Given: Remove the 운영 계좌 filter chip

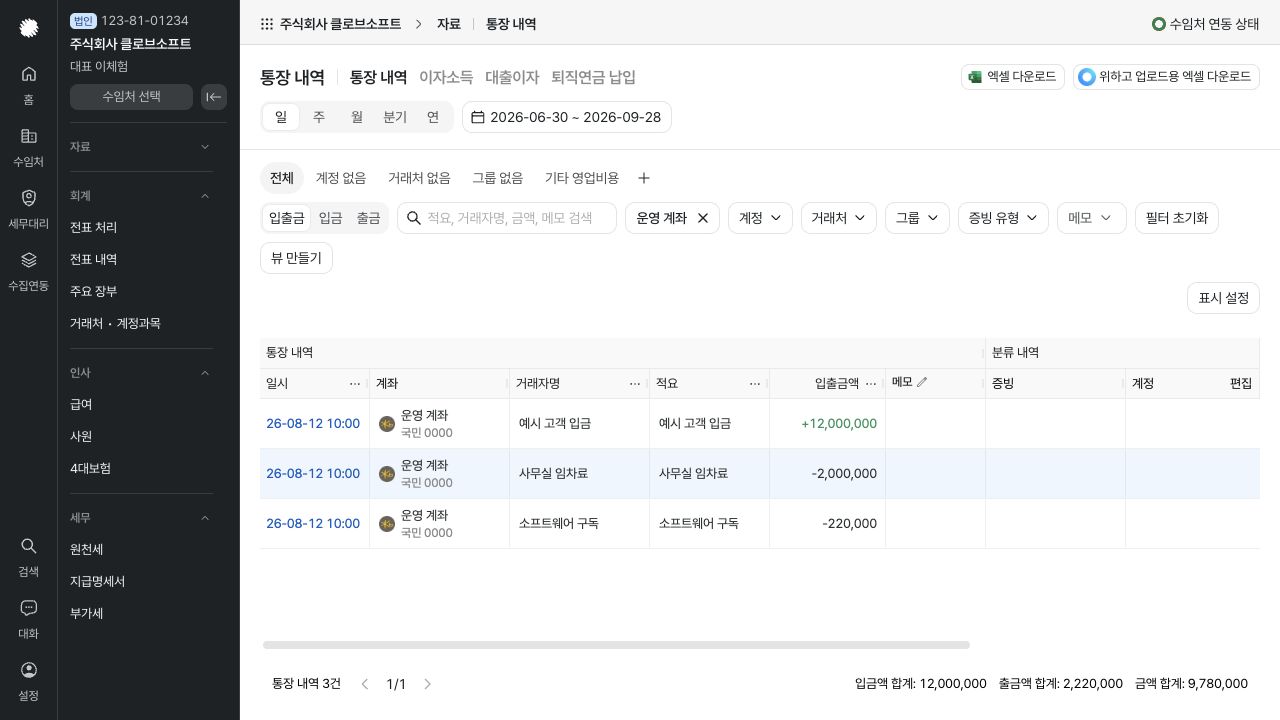Looking at the screenshot, I should click(x=703, y=218).
